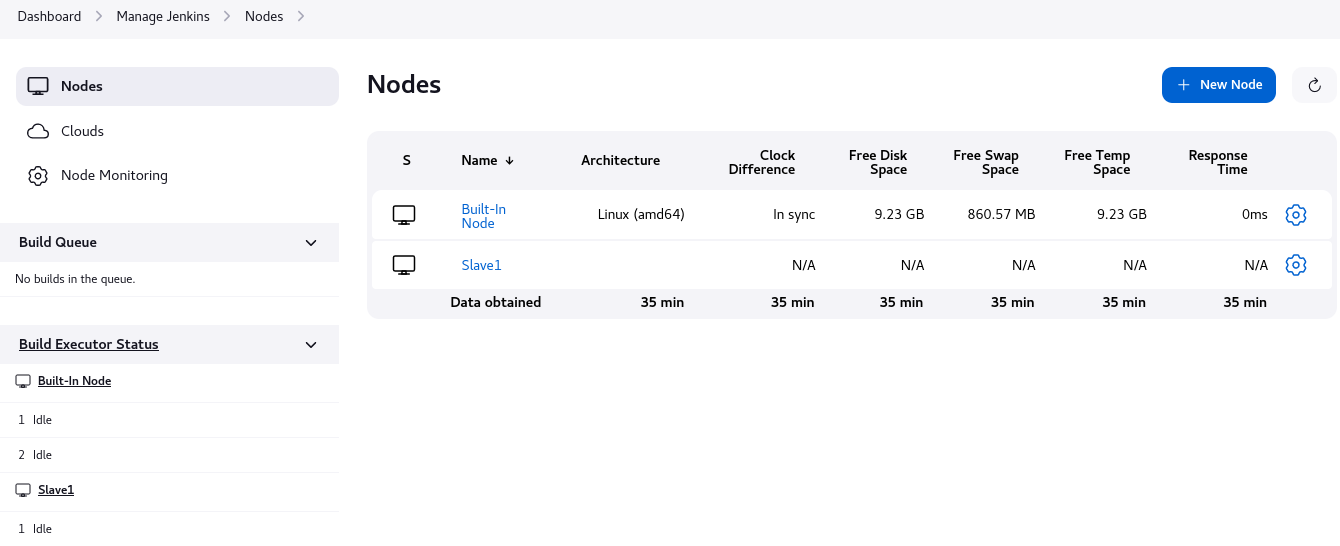
Task: Click the sort arrow beside Name header
Action: pos(509,161)
